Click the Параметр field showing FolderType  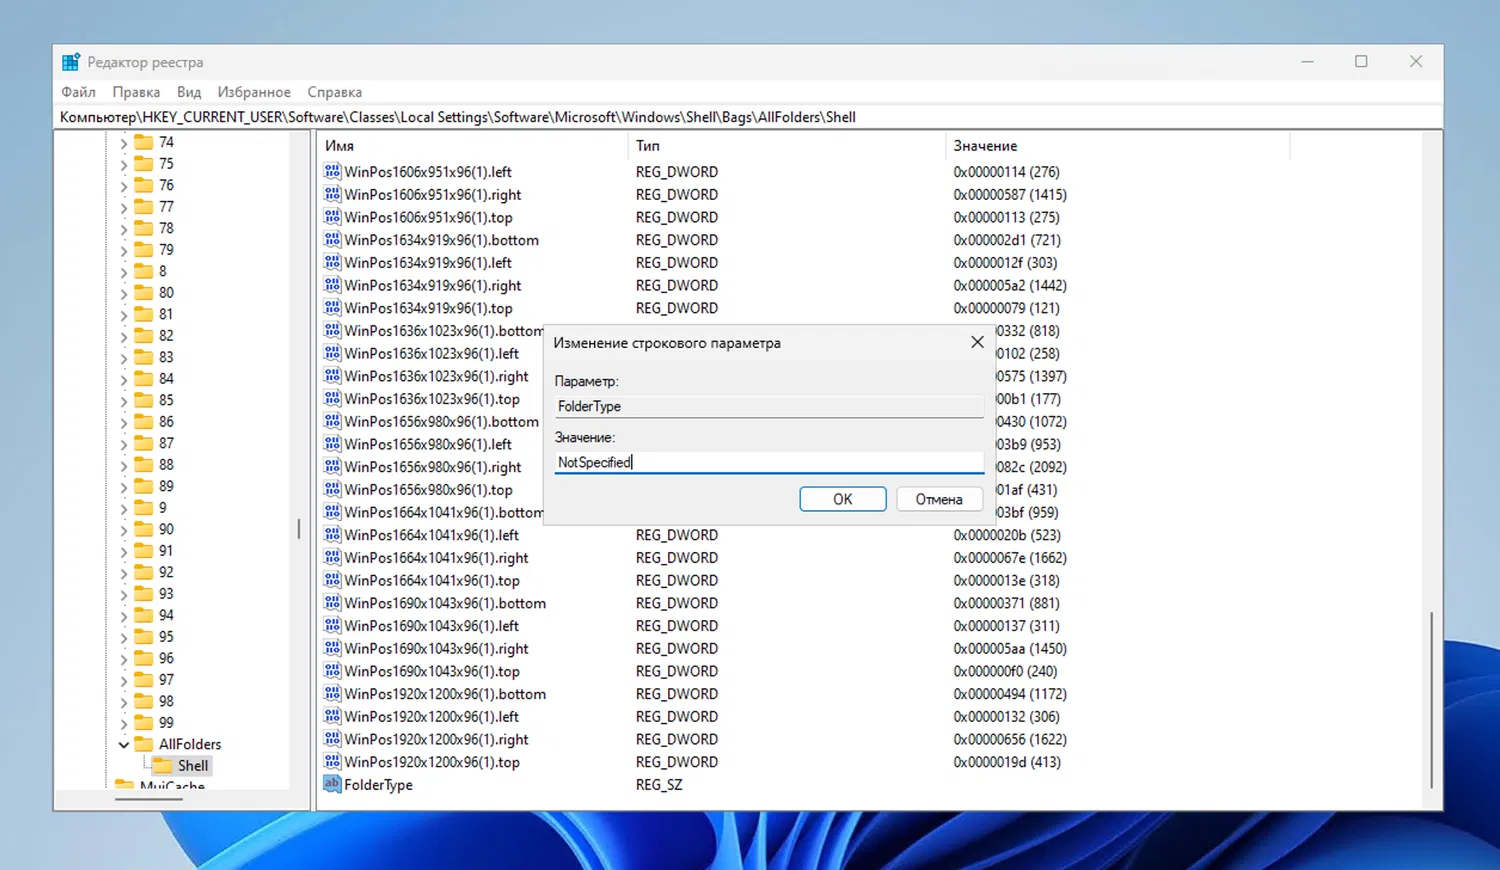[769, 406]
